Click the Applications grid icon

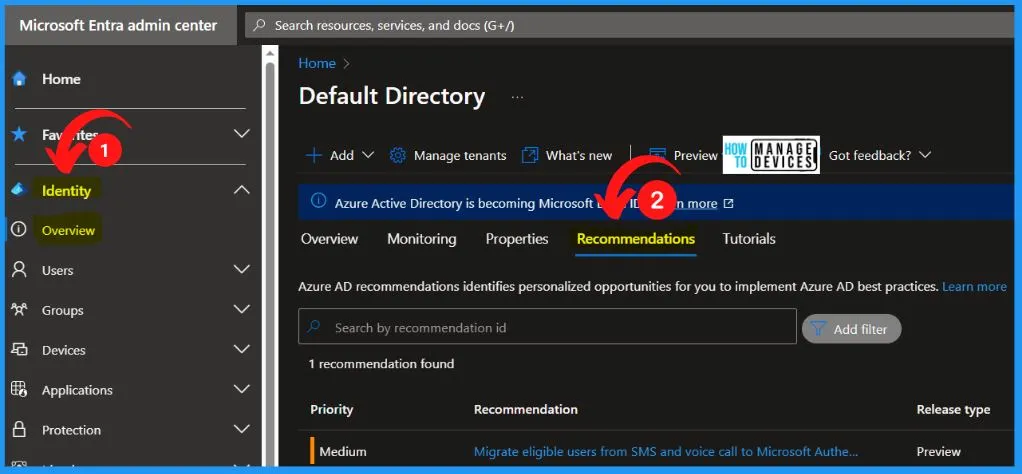pyautogui.click(x=20, y=390)
